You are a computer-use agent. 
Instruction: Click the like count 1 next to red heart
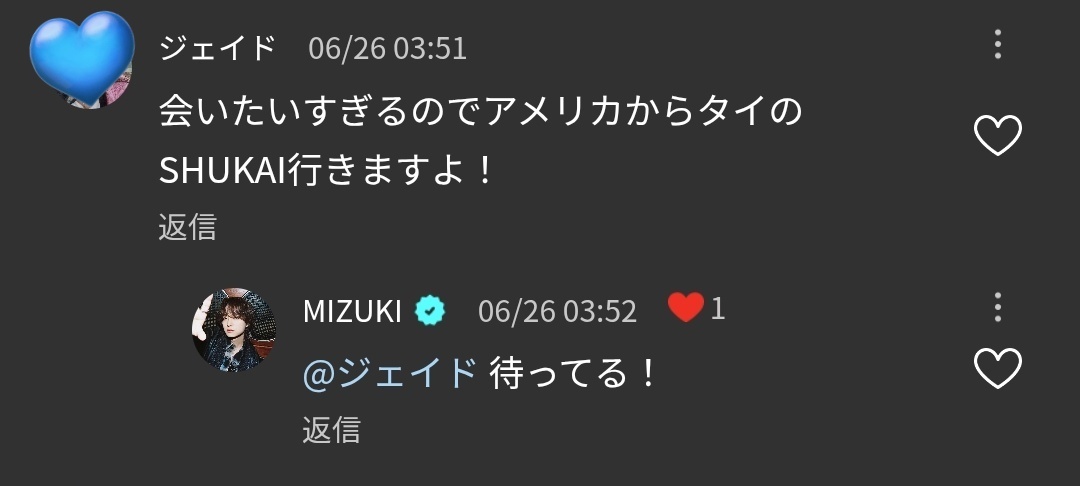pos(718,309)
